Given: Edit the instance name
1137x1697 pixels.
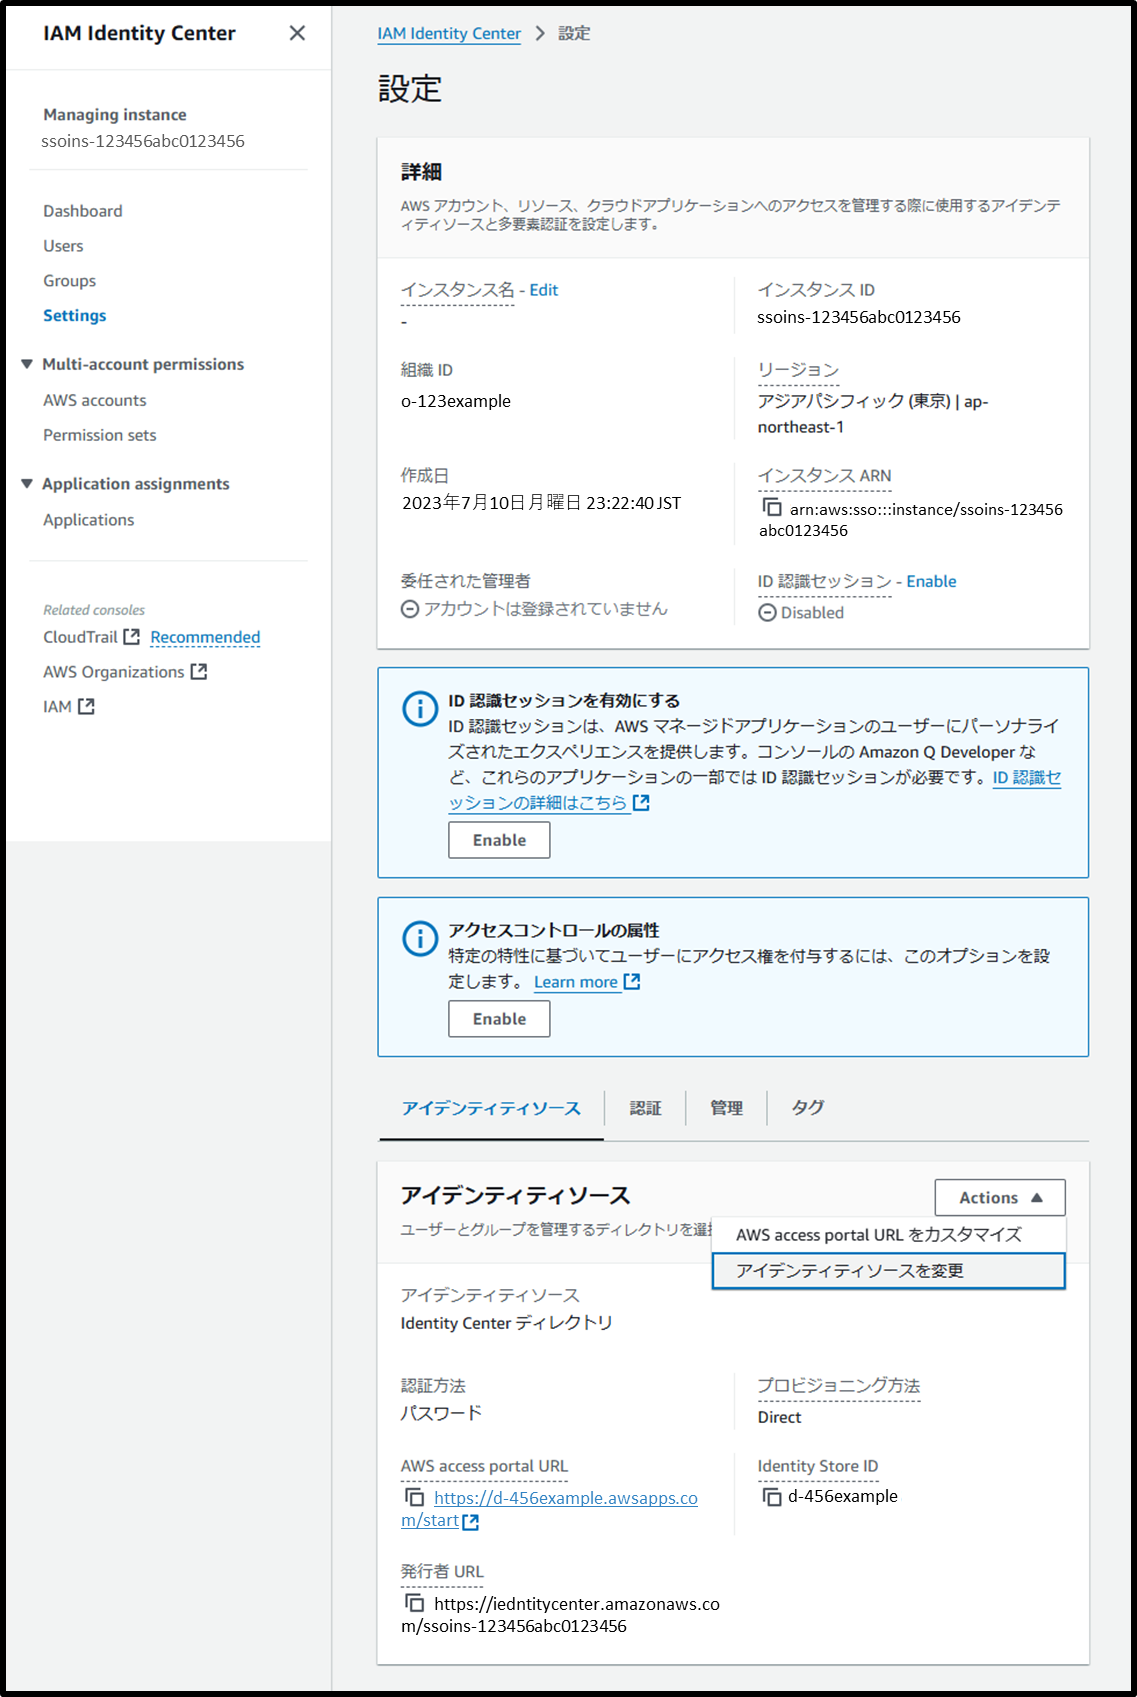Looking at the screenshot, I should click(544, 290).
